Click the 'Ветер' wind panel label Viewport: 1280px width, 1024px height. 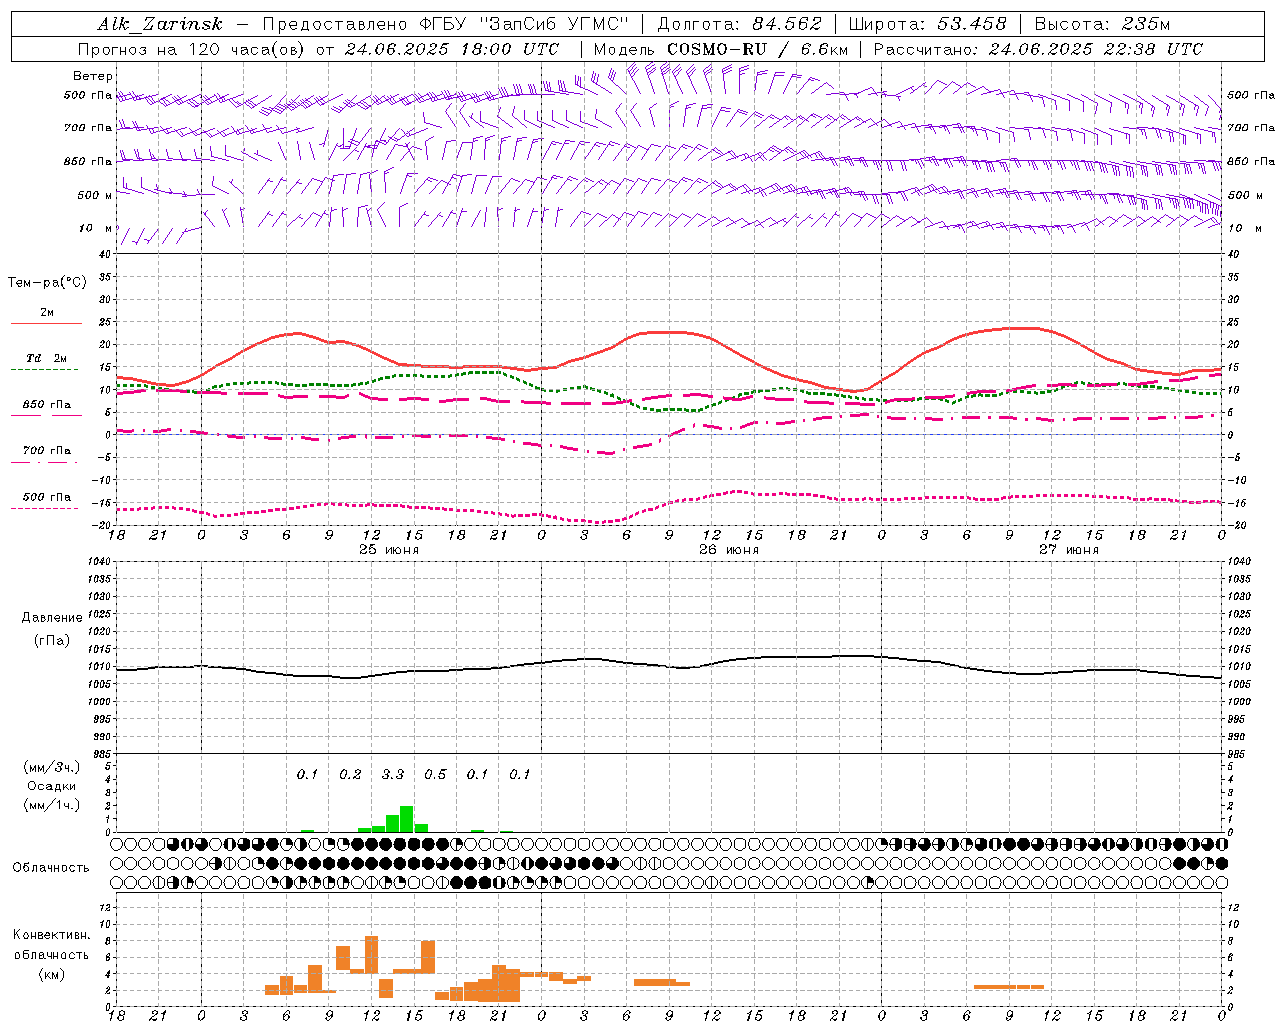pyautogui.click(x=93, y=76)
